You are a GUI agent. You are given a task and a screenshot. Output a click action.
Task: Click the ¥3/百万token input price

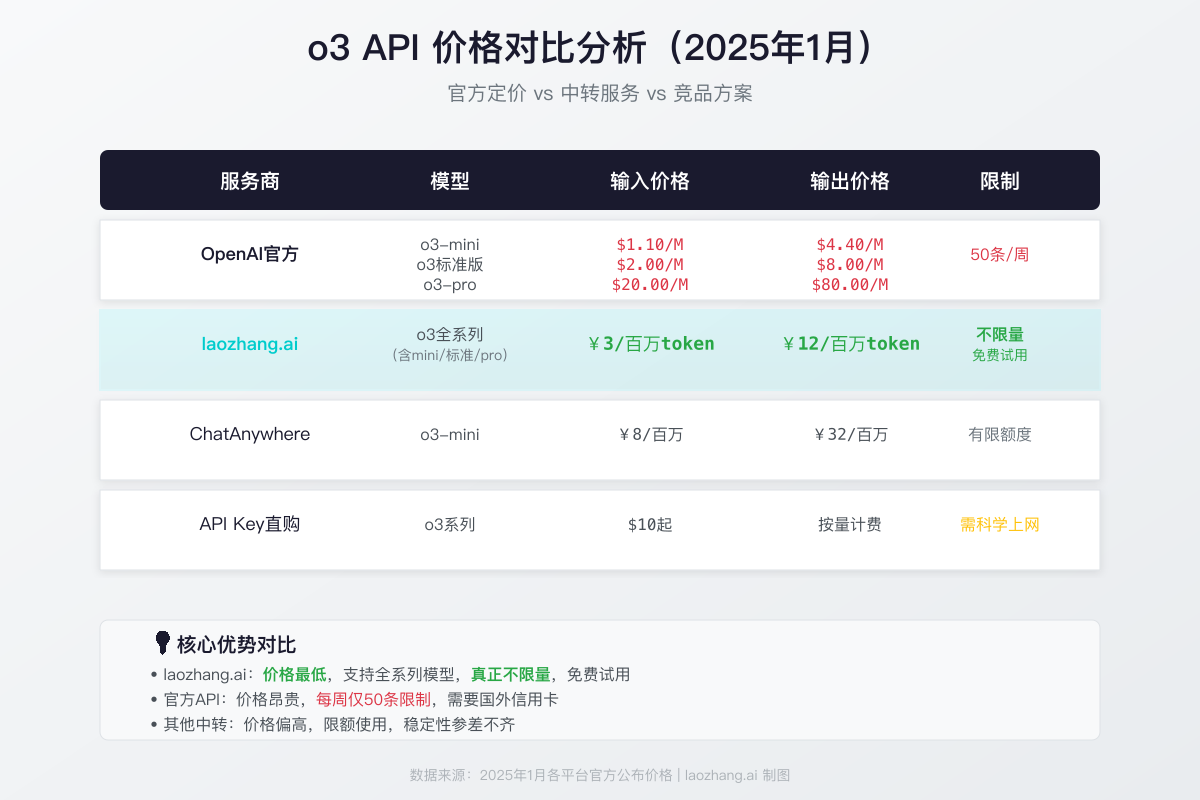click(x=650, y=344)
